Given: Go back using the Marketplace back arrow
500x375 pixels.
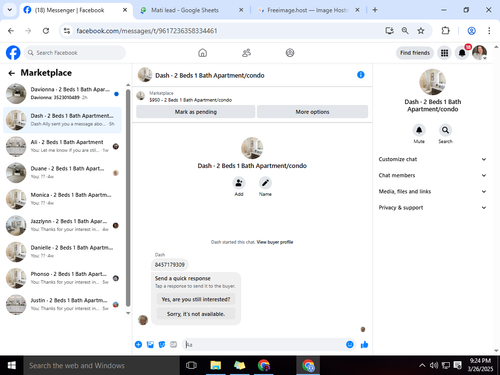Looking at the screenshot, I should point(12,73).
